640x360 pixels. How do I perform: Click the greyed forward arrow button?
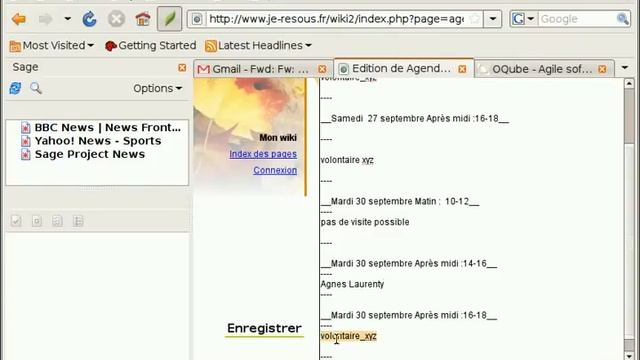(45, 19)
